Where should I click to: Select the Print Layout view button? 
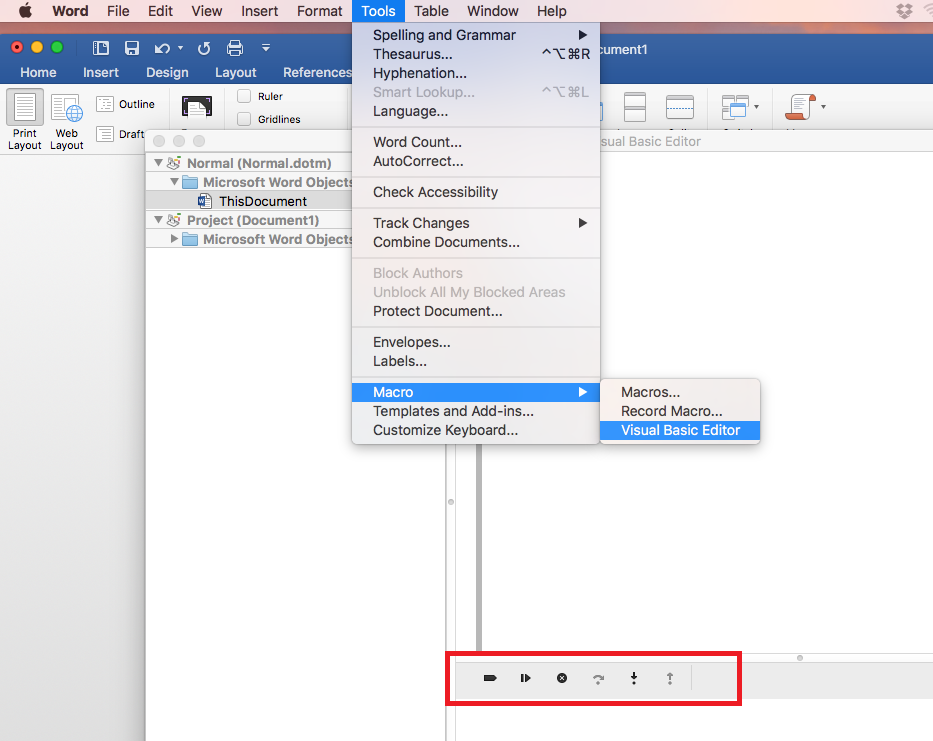point(24,120)
